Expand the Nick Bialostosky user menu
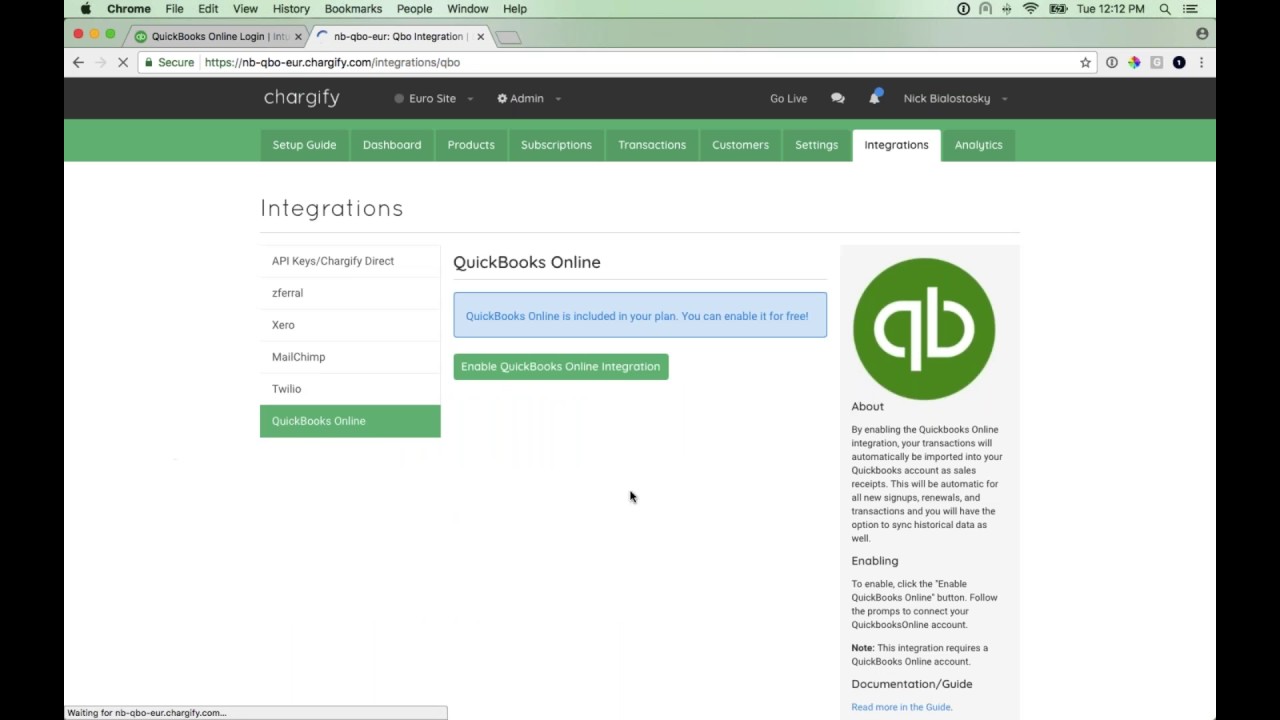Screen dimensions: 1280x720 point(954,98)
